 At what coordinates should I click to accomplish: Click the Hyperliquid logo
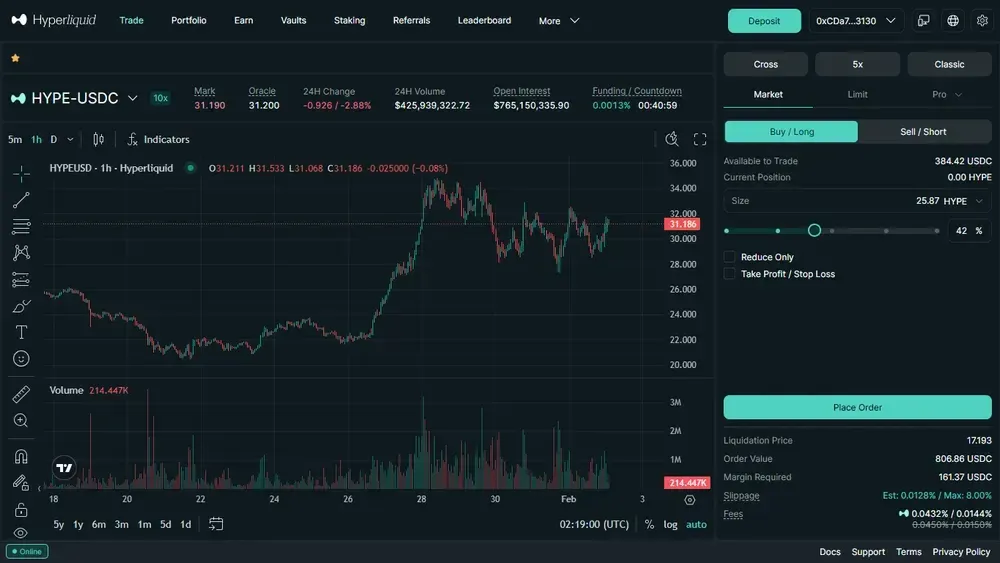tap(54, 20)
